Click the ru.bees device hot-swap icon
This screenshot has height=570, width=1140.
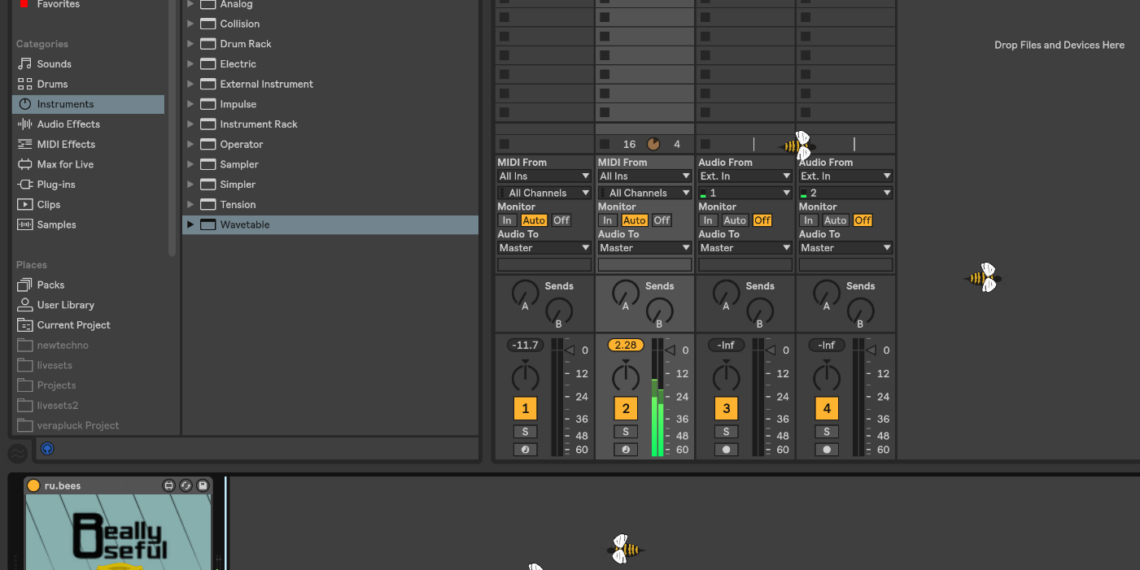[186, 486]
